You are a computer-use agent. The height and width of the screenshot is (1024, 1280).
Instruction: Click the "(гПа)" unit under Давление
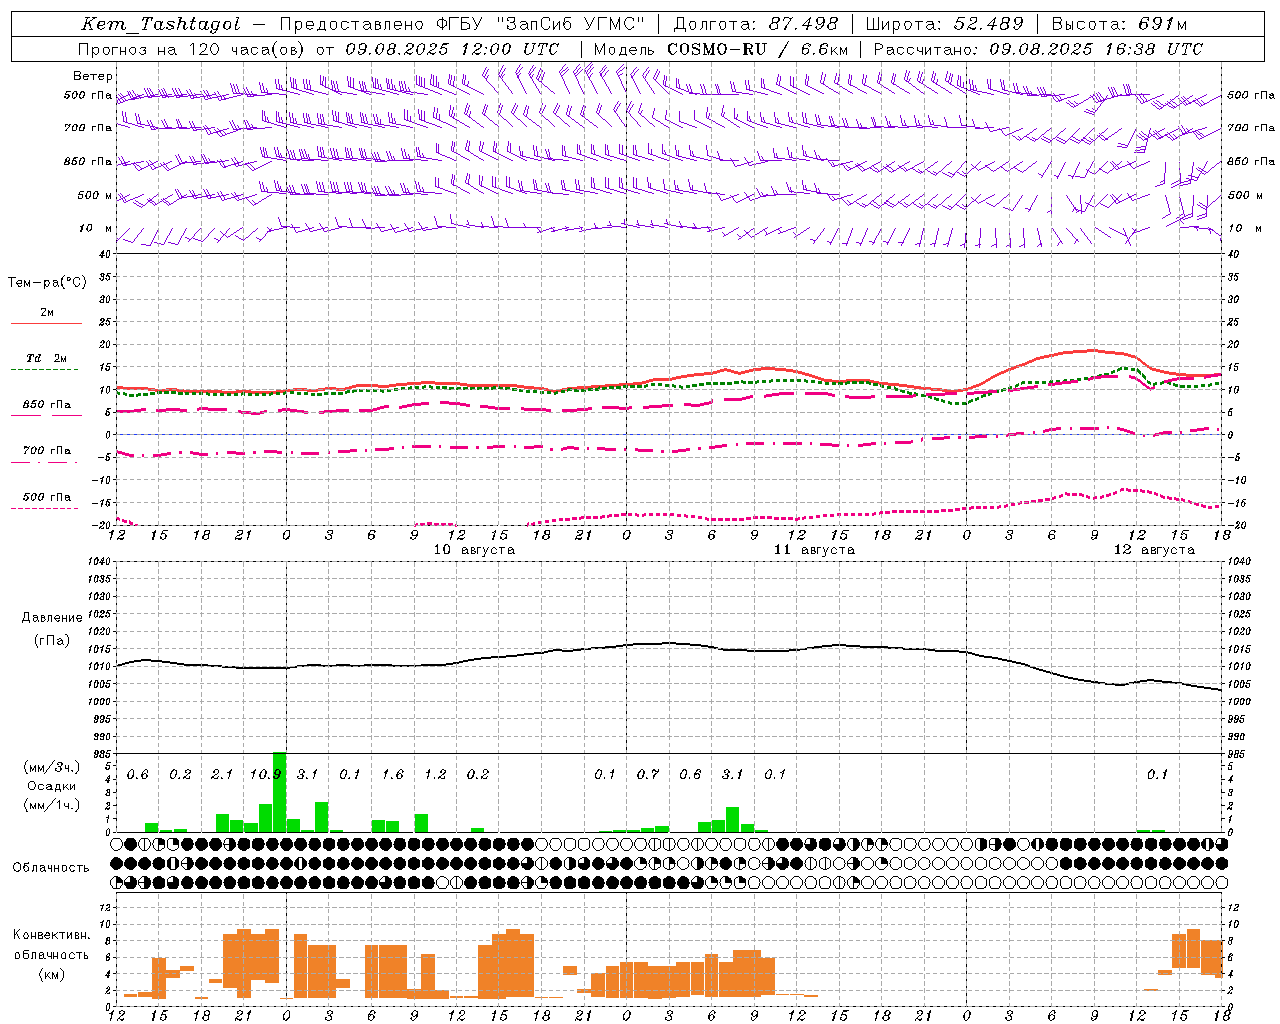[52, 640]
